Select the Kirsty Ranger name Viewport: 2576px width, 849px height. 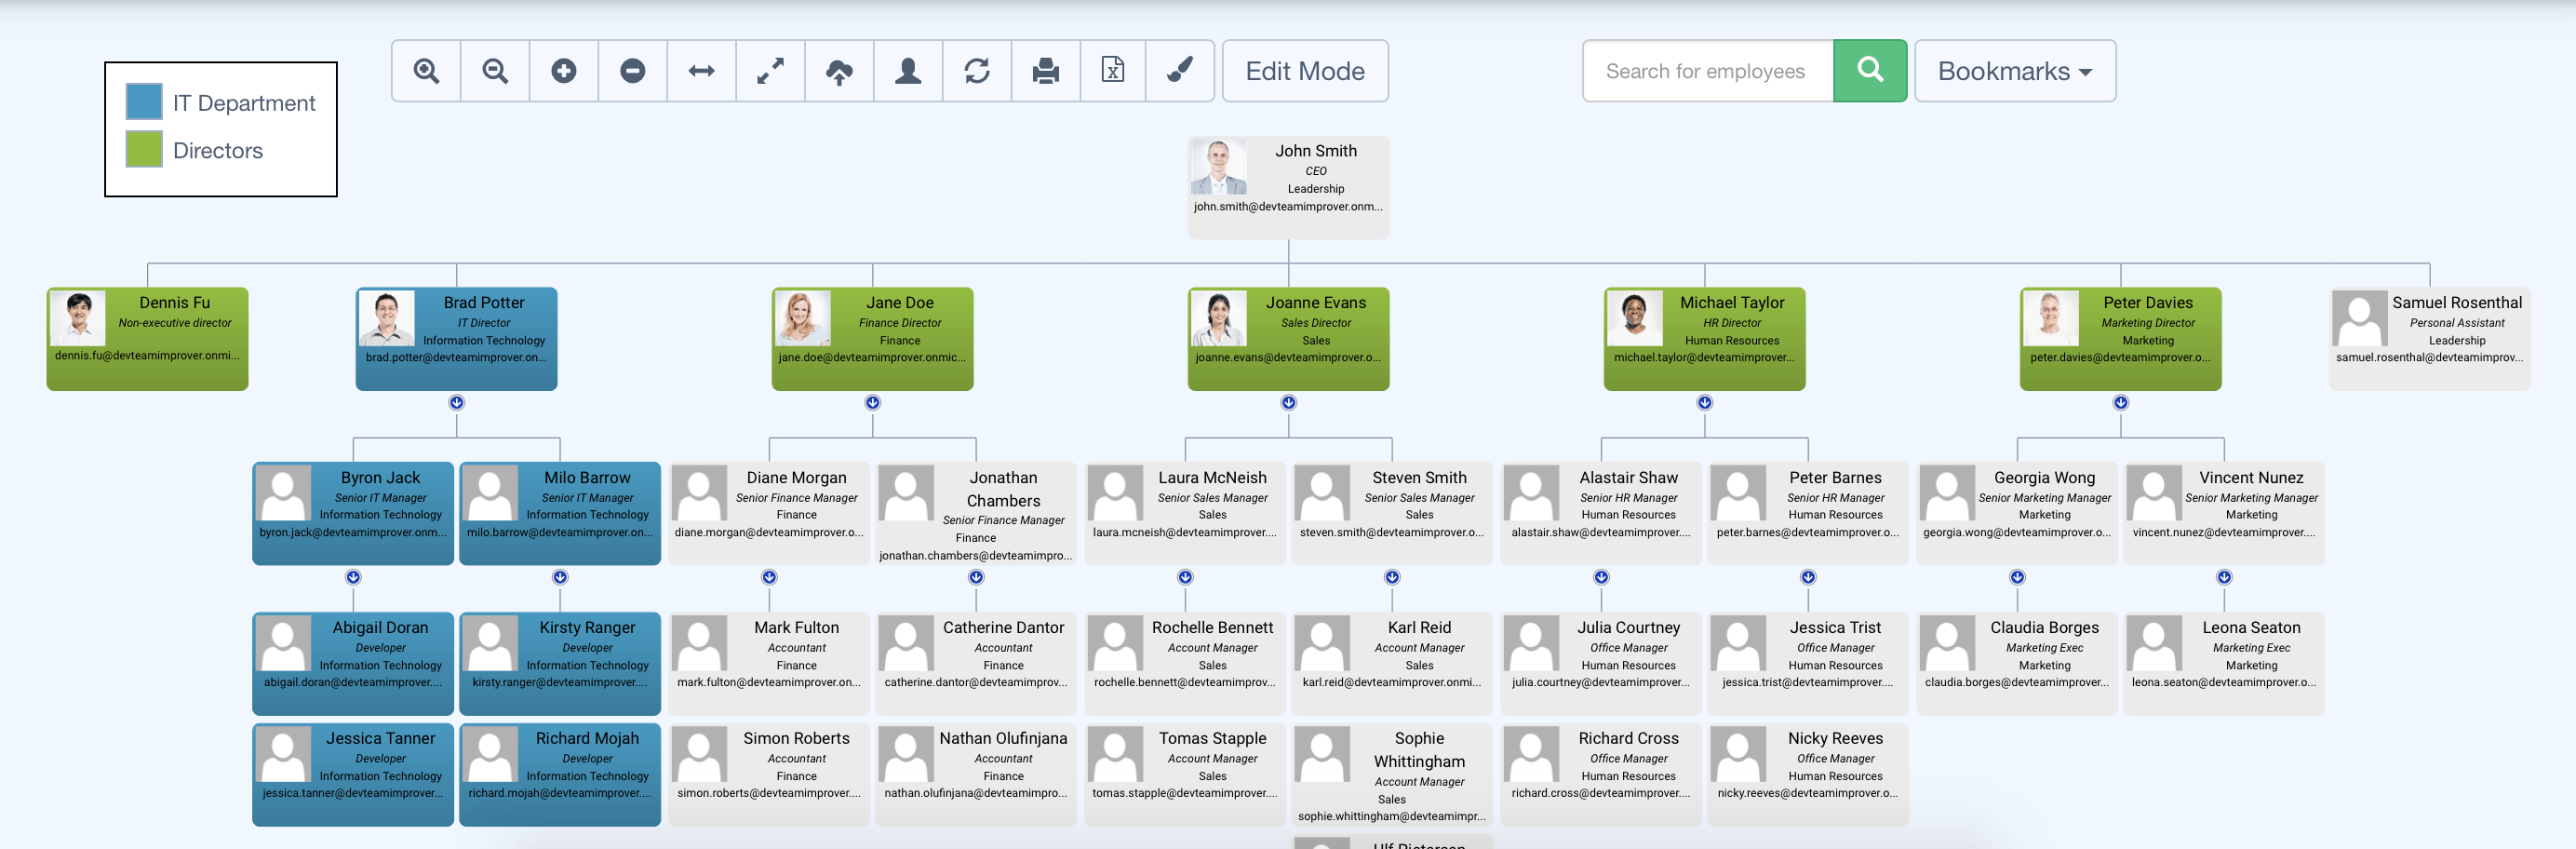coord(587,627)
